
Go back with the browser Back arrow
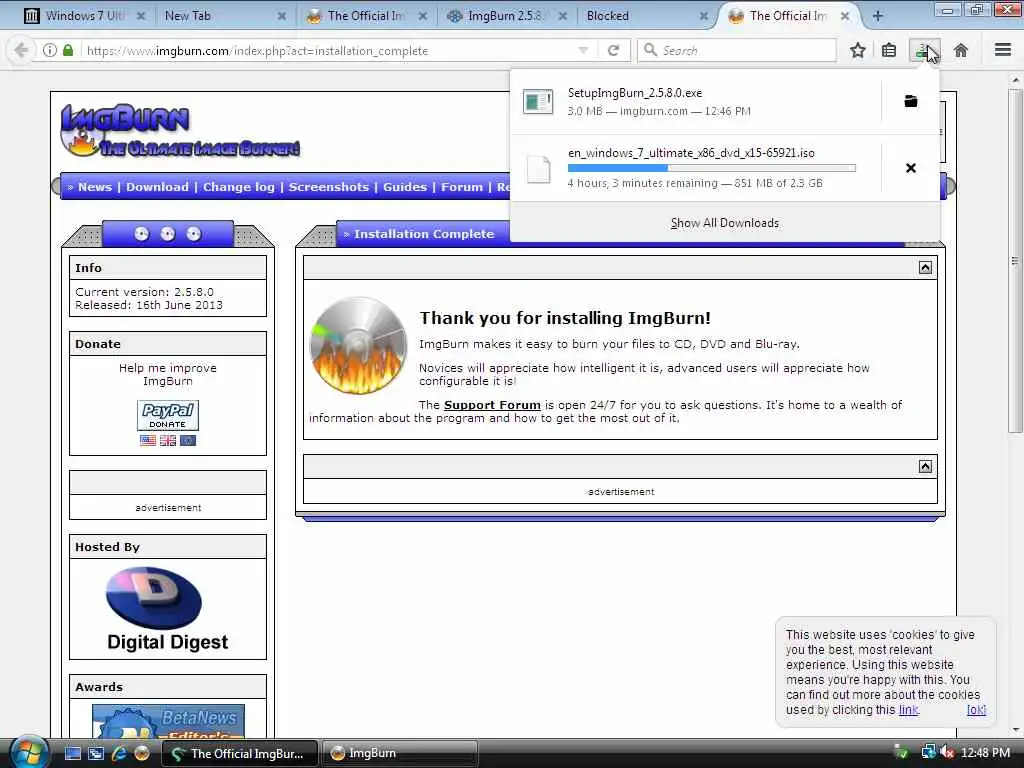(21, 50)
